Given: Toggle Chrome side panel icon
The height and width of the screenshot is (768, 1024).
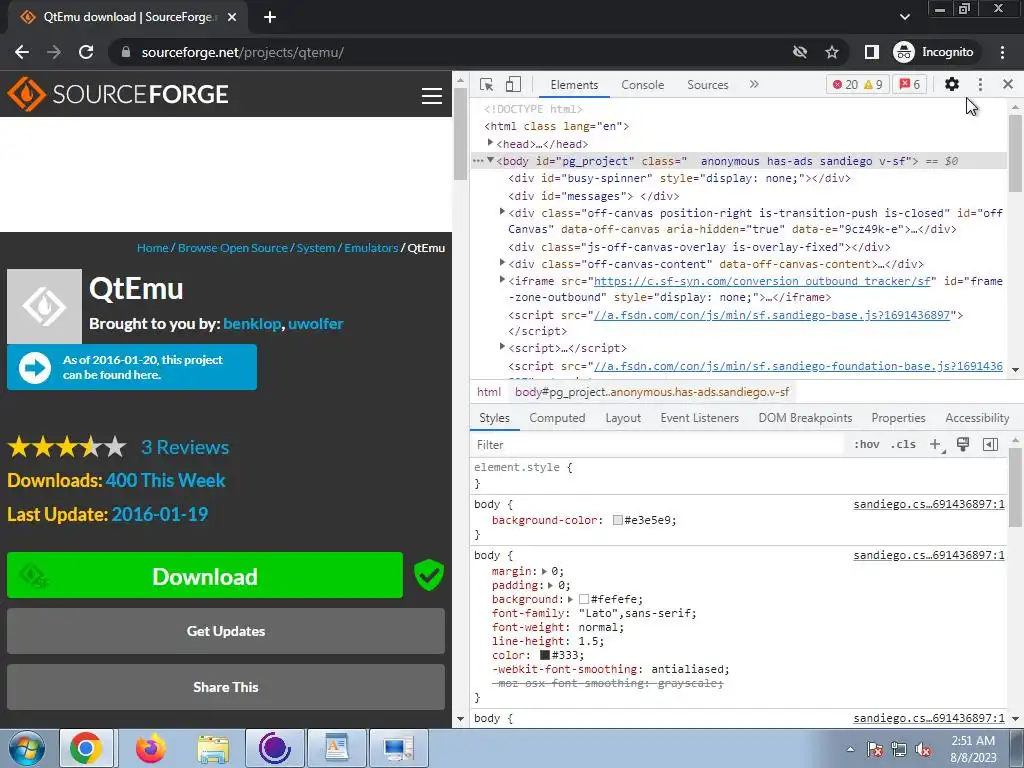Looking at the screenshot, I should 871,52.
